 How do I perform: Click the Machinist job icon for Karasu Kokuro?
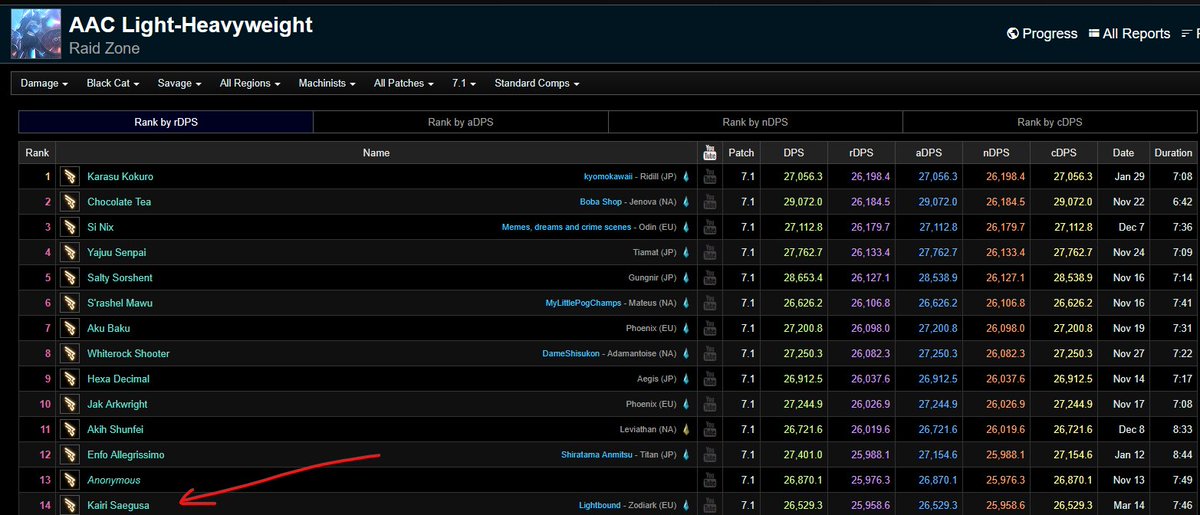(x=70, y=177)
